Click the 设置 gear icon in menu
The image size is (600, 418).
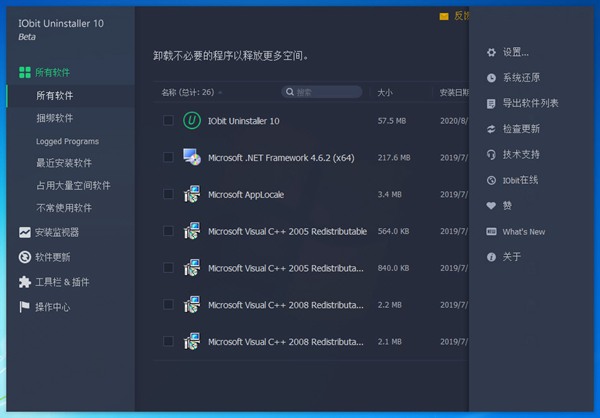coord(491,52)
